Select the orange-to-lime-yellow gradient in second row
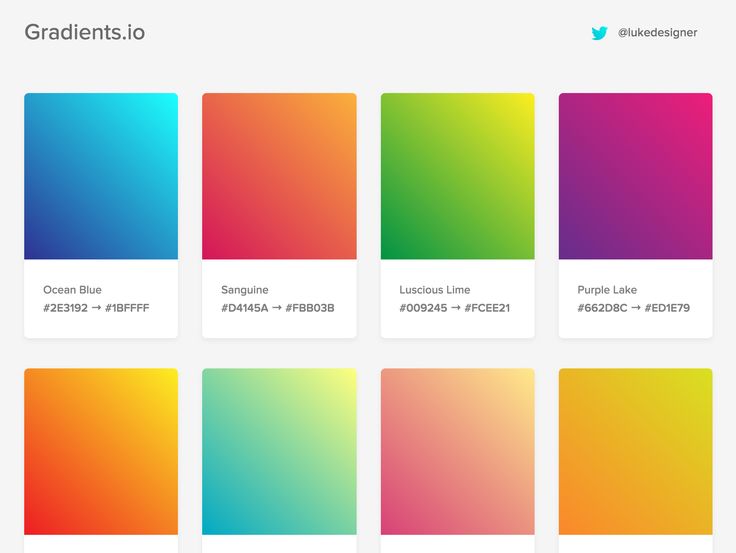This screenshot has width=736, height=553. tap(635, 451)
